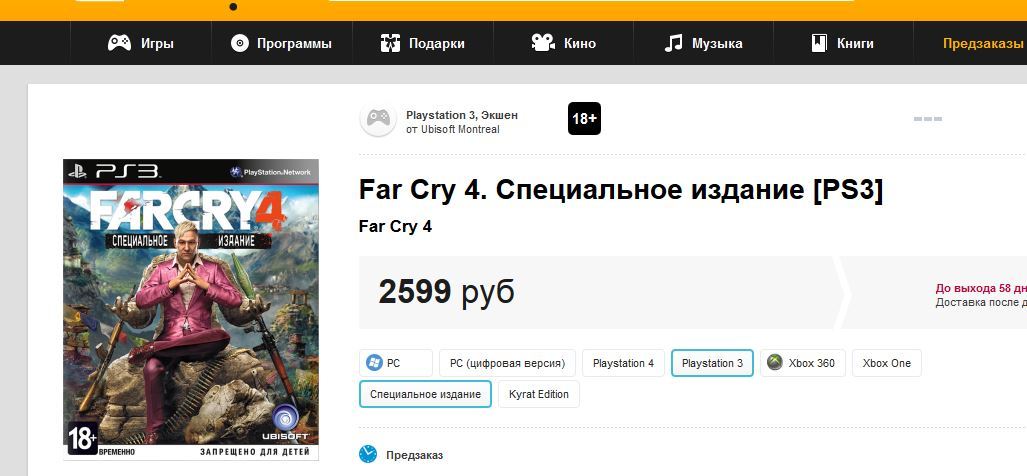The height and width of the screenshot is (476, 1027).
Task: Click the blue clock icon near Предзаказ
Action: [368, 454]
